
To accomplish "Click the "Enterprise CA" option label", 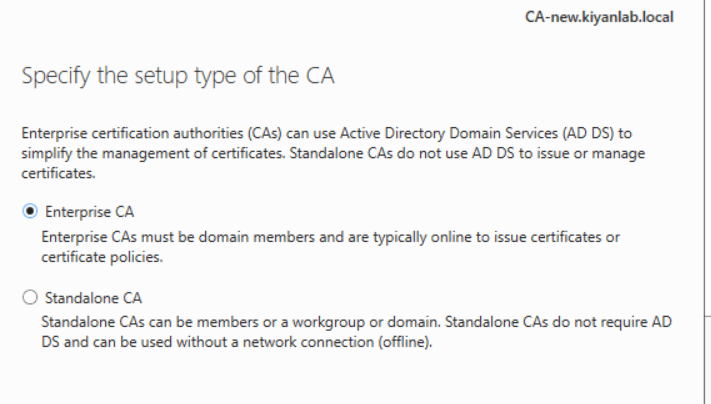I will click(90, 212).
